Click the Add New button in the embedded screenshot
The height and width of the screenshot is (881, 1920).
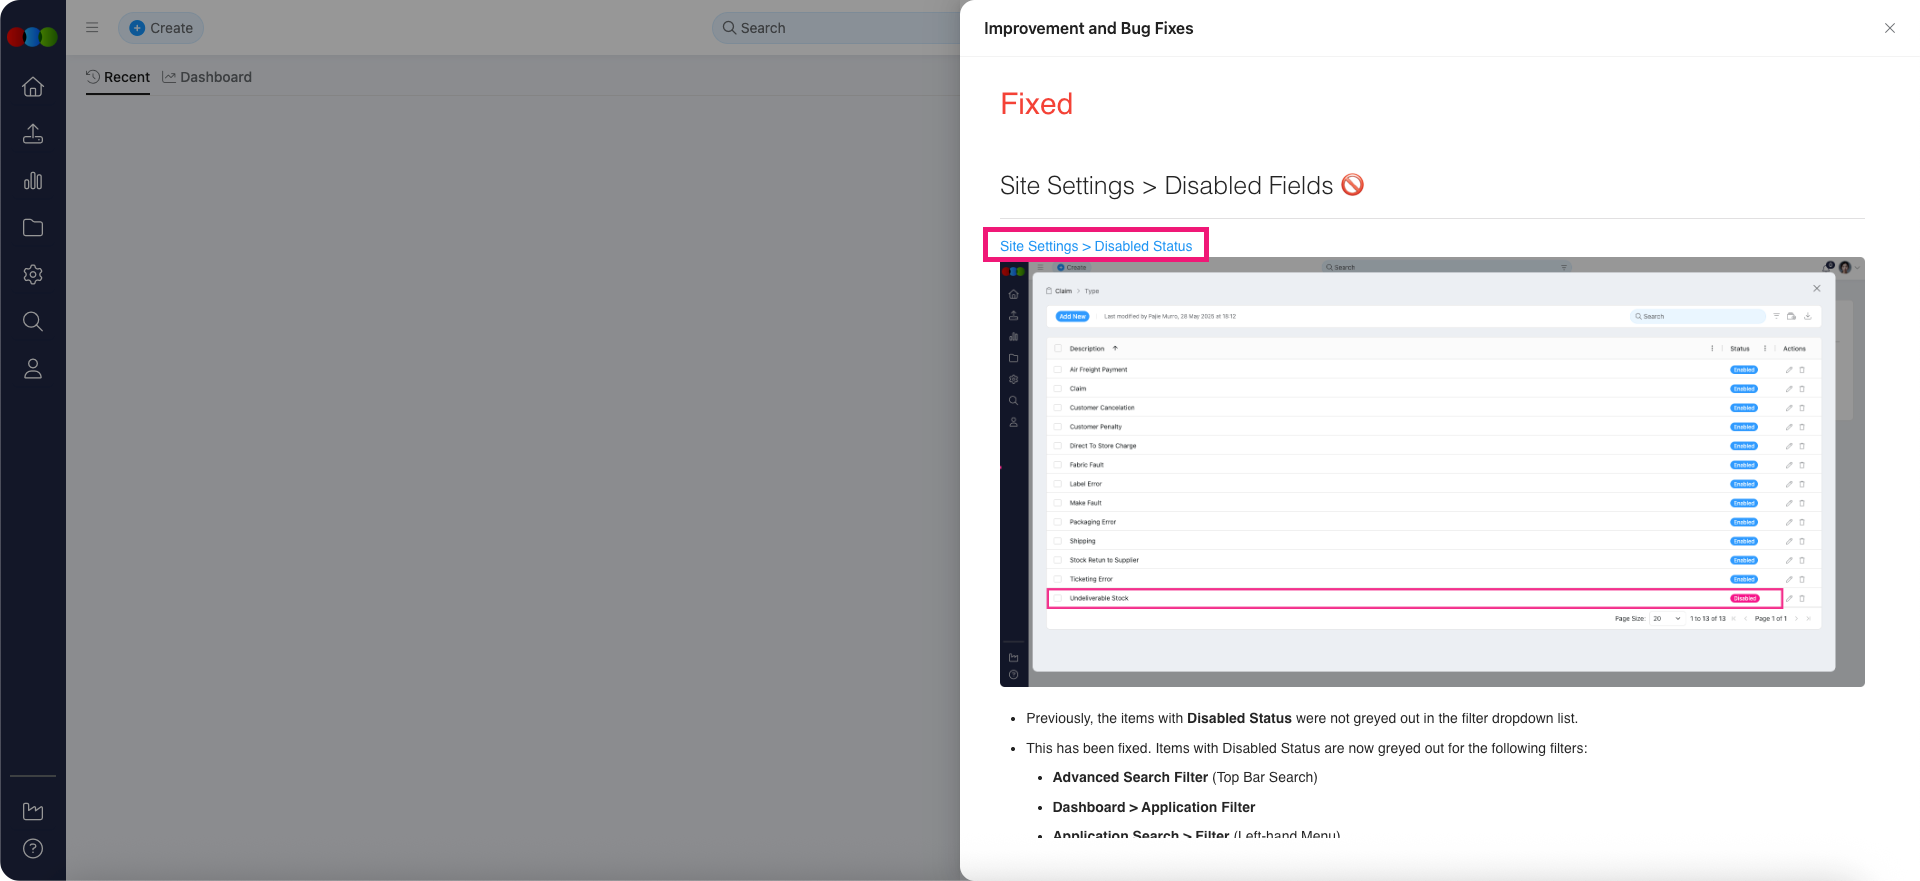(1072, 316)
